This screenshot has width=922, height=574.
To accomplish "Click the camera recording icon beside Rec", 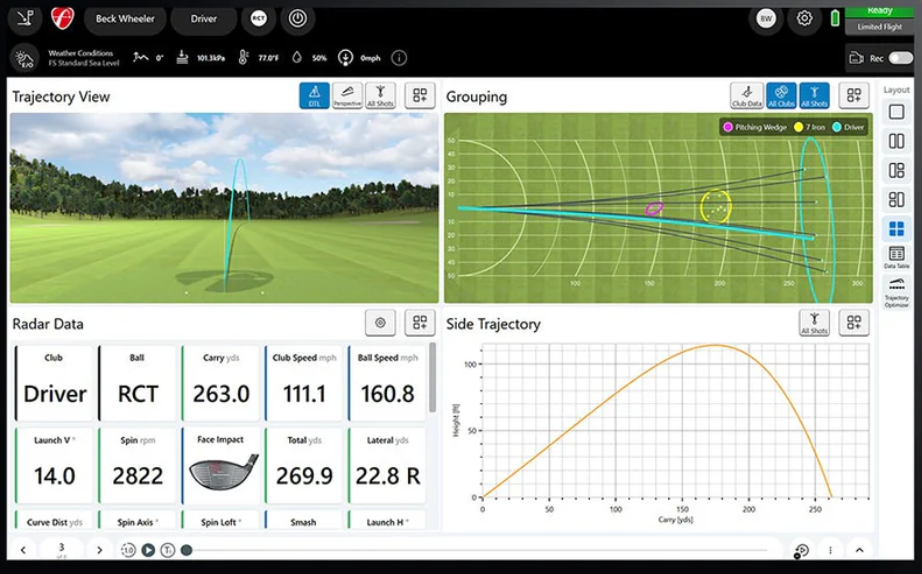I will [x=856, y=58].
